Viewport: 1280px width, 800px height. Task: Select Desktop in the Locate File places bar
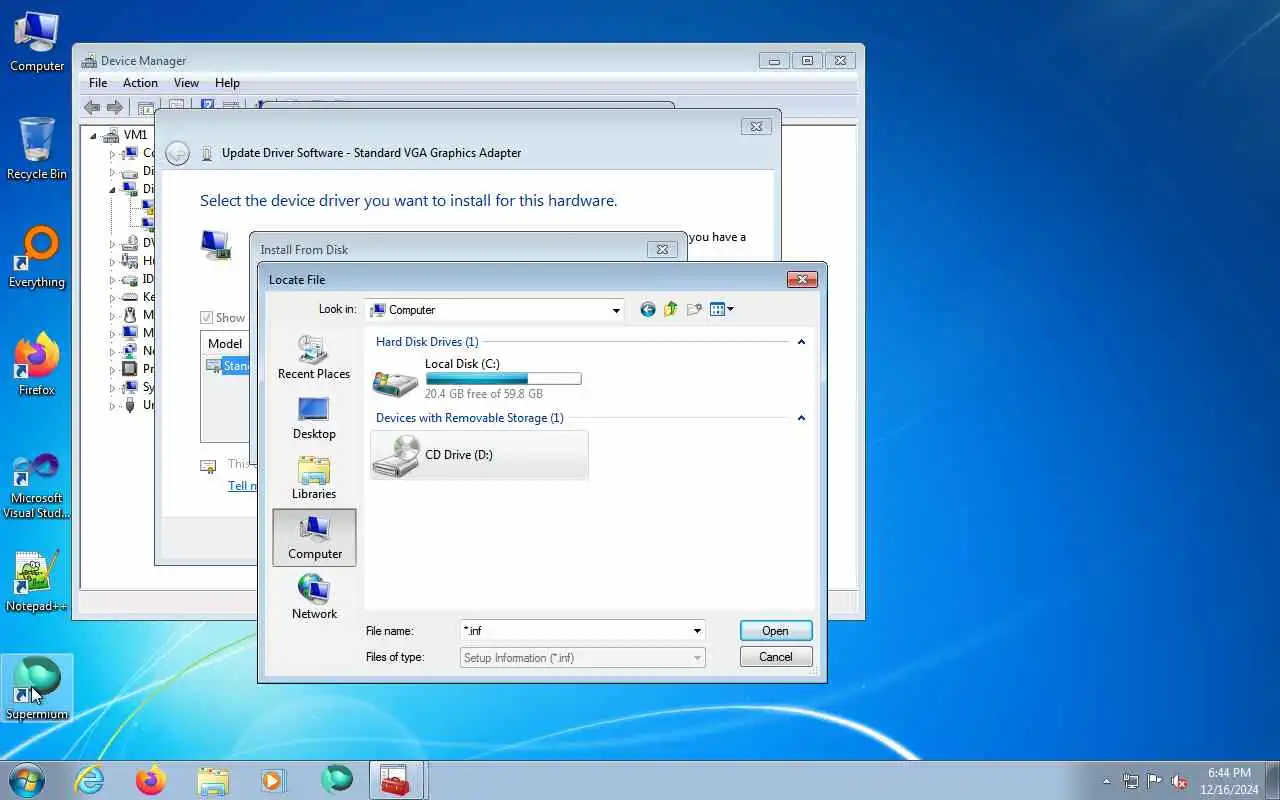click(314, 418)
